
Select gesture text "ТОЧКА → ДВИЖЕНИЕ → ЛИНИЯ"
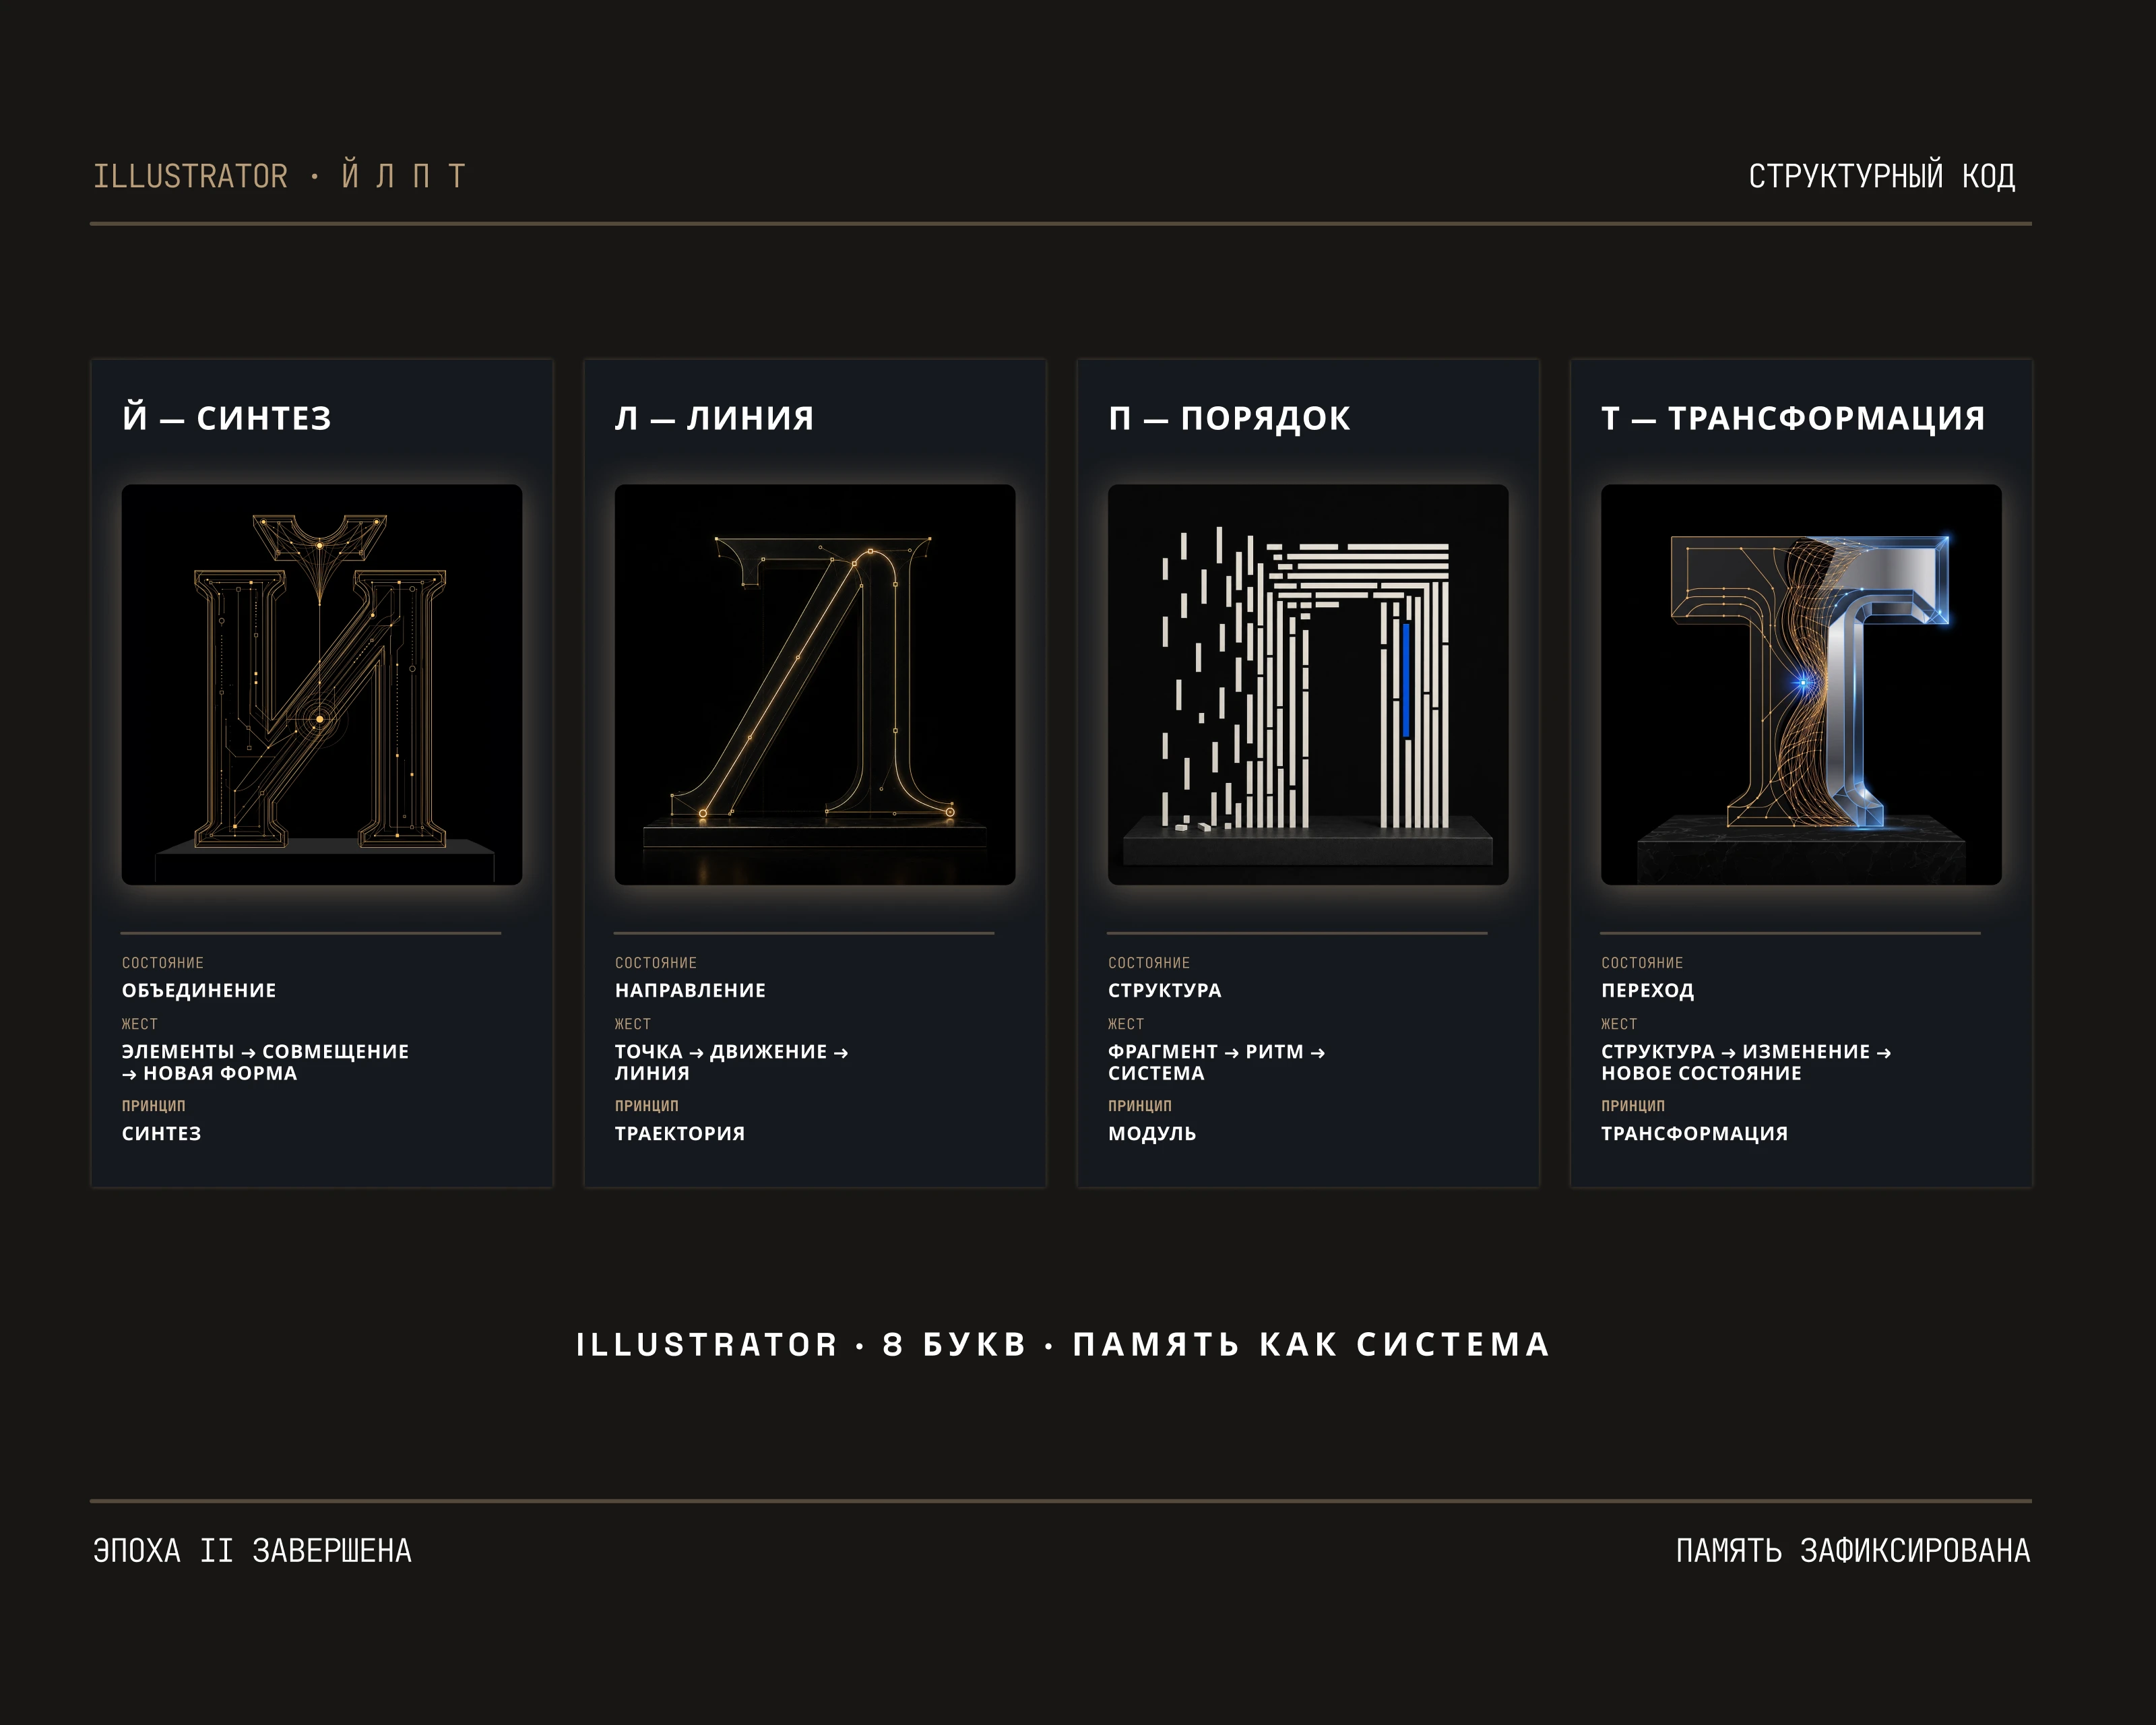click(731, 1062)
